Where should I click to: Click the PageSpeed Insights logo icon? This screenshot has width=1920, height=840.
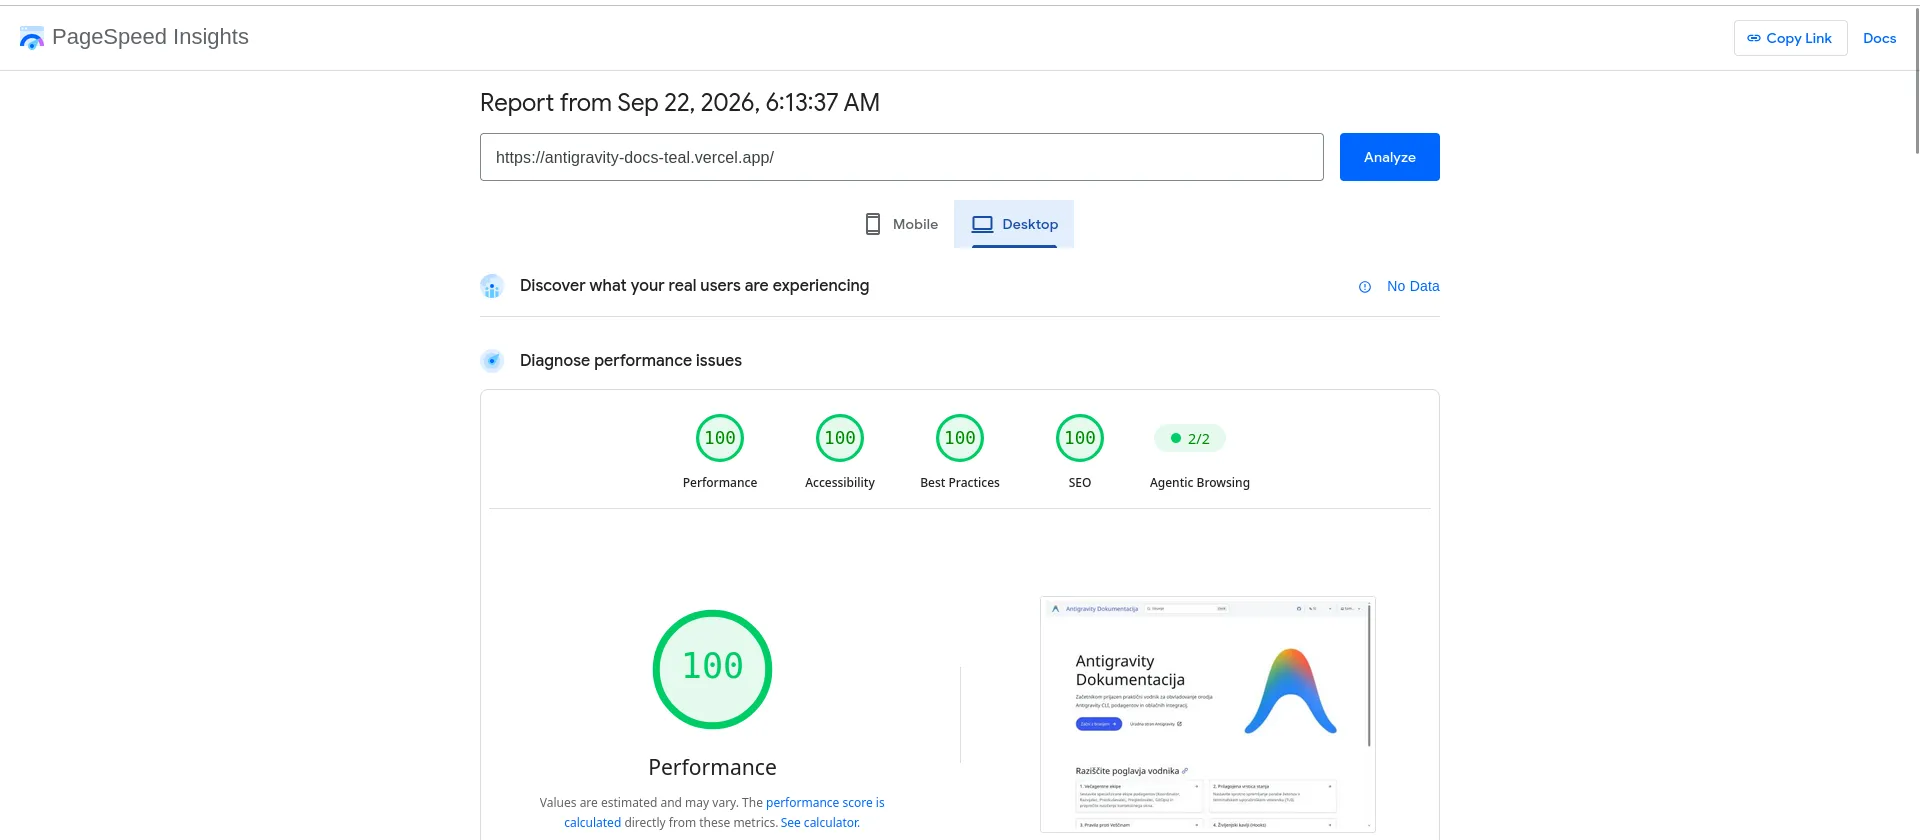pyautogui.click(x=32, y=38)
